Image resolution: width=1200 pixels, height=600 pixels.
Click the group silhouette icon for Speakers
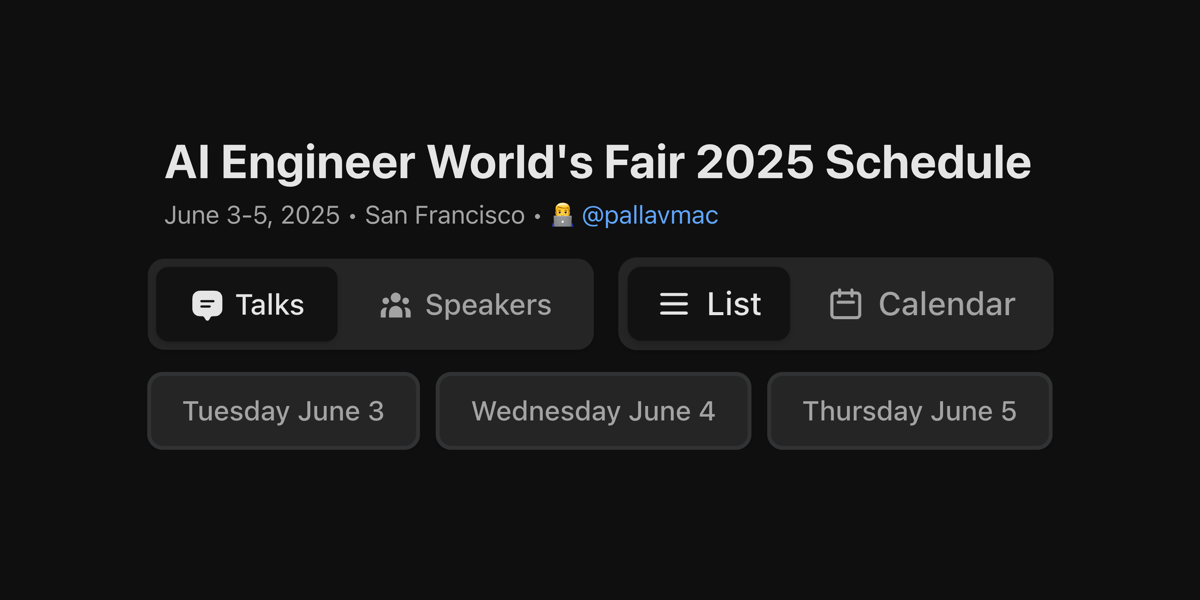(395, 305)
